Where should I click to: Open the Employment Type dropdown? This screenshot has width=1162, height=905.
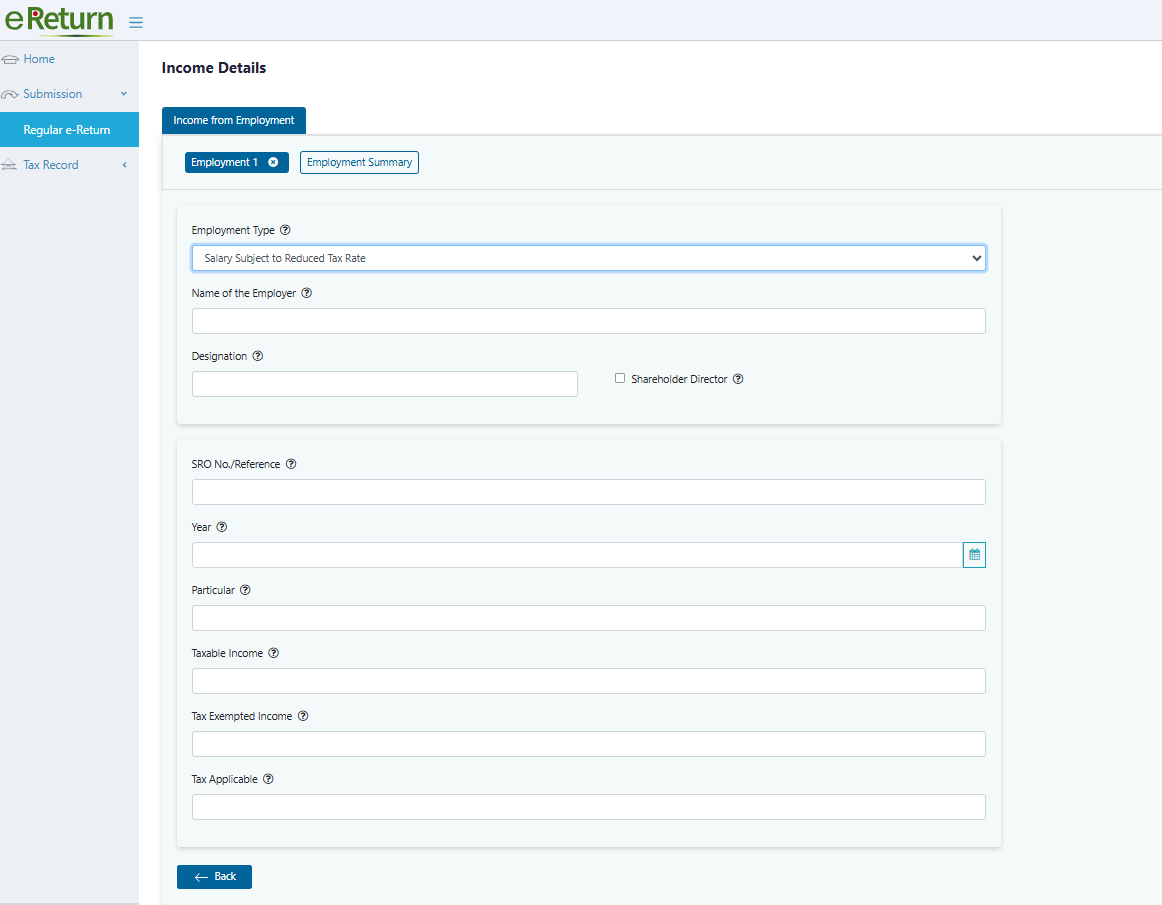588,258
